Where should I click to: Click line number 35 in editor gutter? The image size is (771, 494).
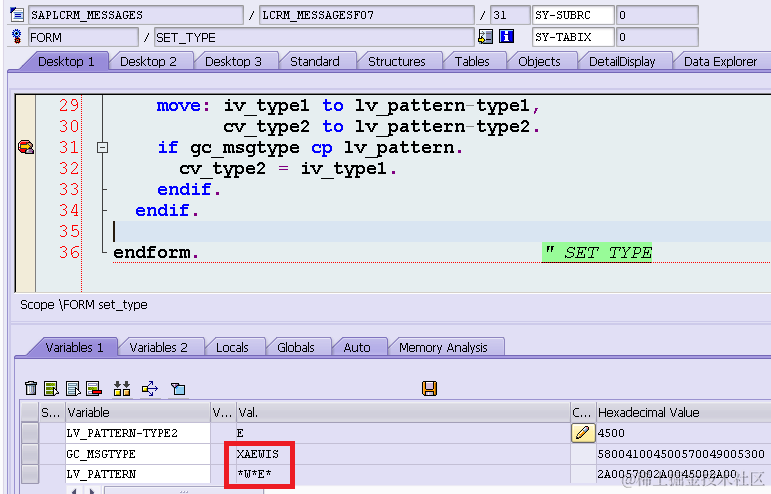coord(69,231)
